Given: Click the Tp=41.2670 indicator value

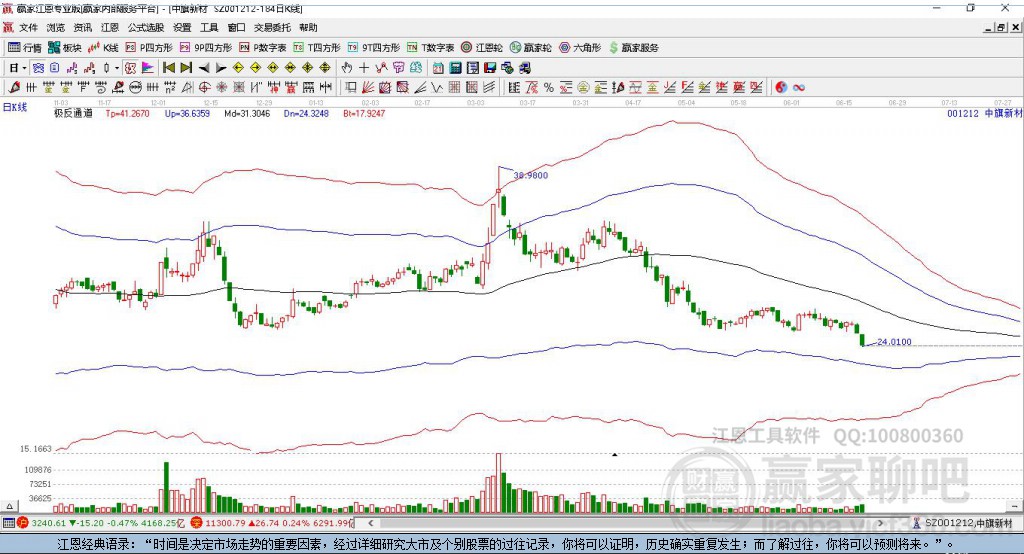Looking at the screenshot, I should pyautogui.click(x=127, y=114).
